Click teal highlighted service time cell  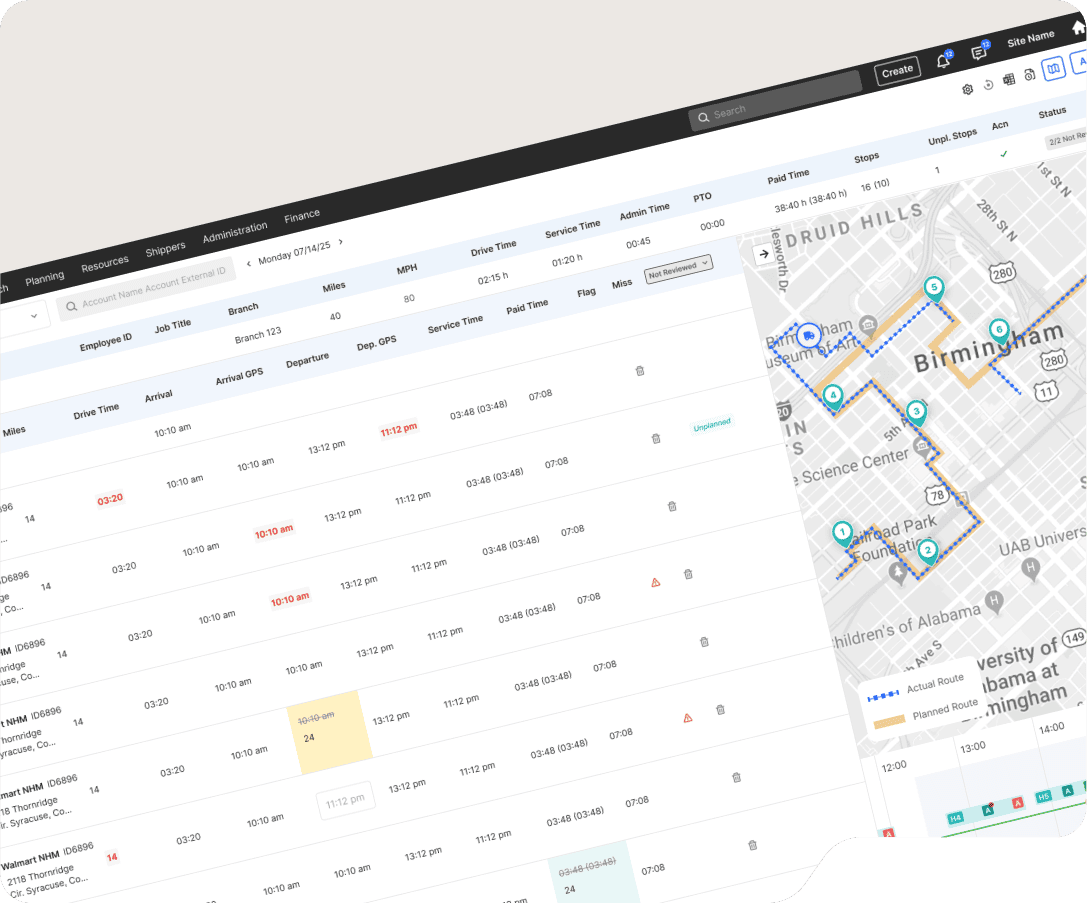(593, 872)
